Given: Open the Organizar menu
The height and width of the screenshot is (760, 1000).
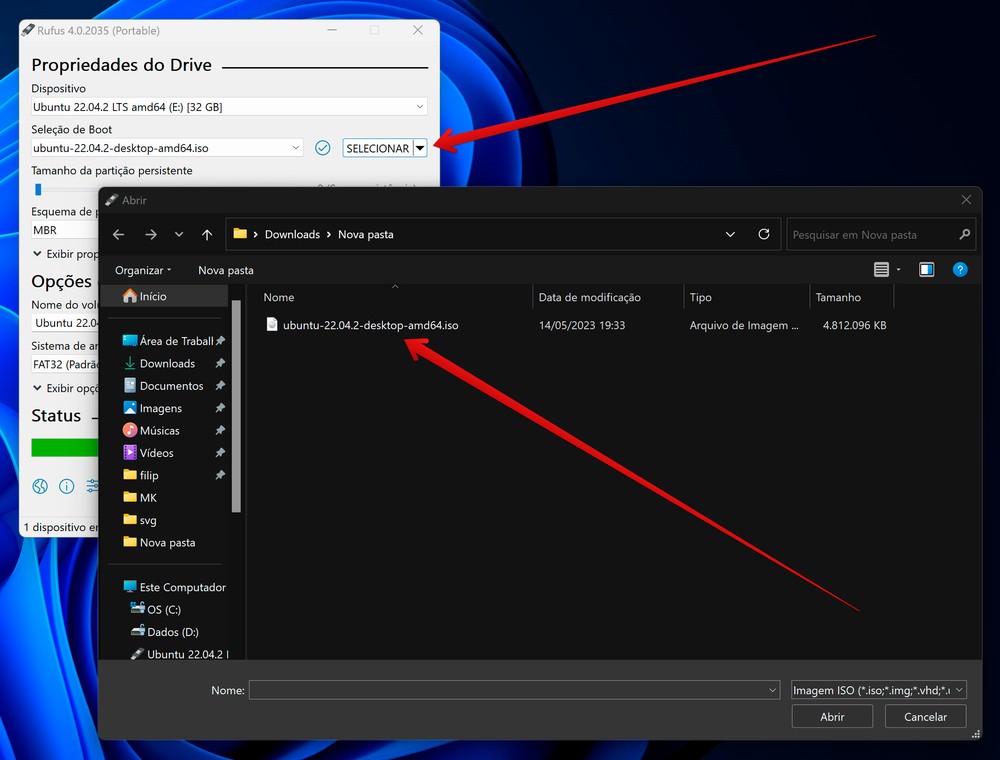Looking at the screenshot, I should point(143,270).
